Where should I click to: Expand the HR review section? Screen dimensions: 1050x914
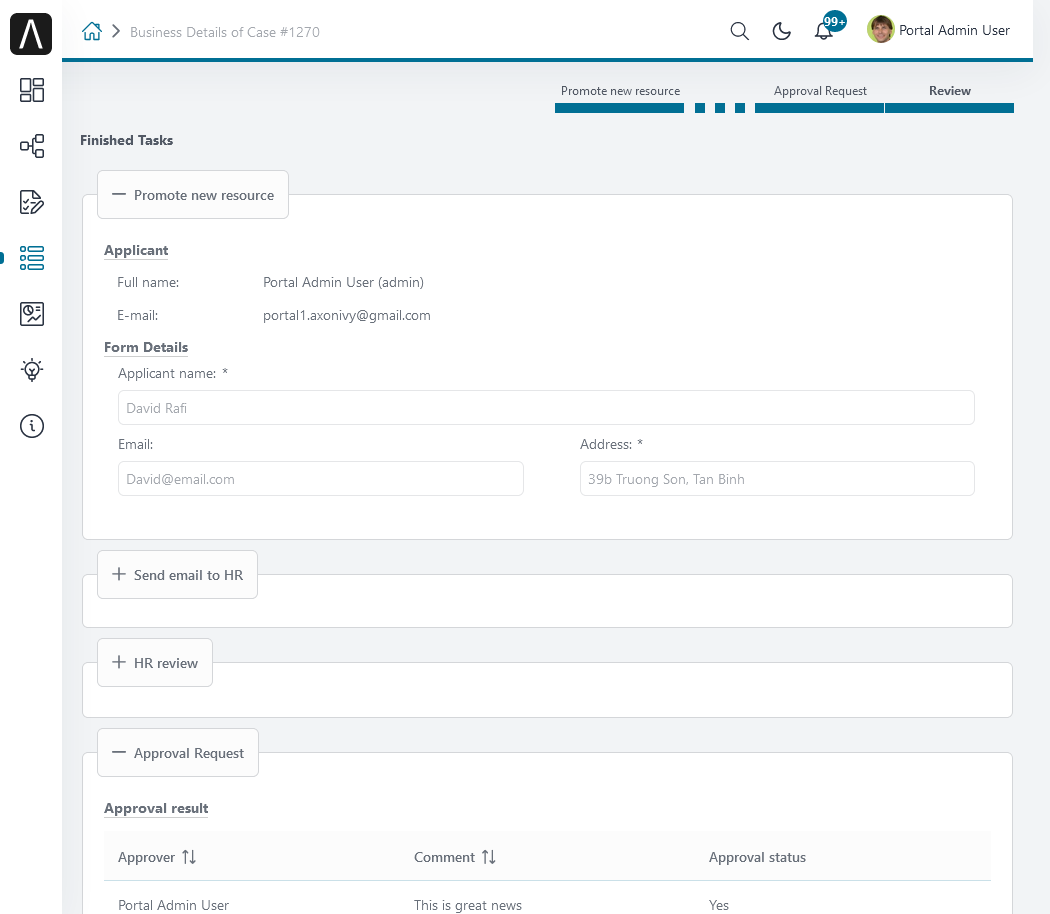pos(155,663)
